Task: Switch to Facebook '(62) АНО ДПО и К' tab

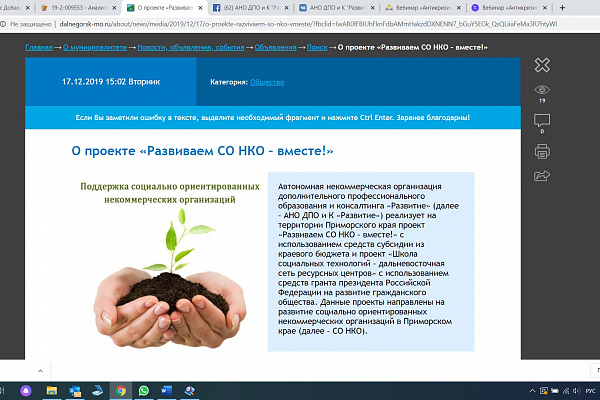Action: coord(251,8)
